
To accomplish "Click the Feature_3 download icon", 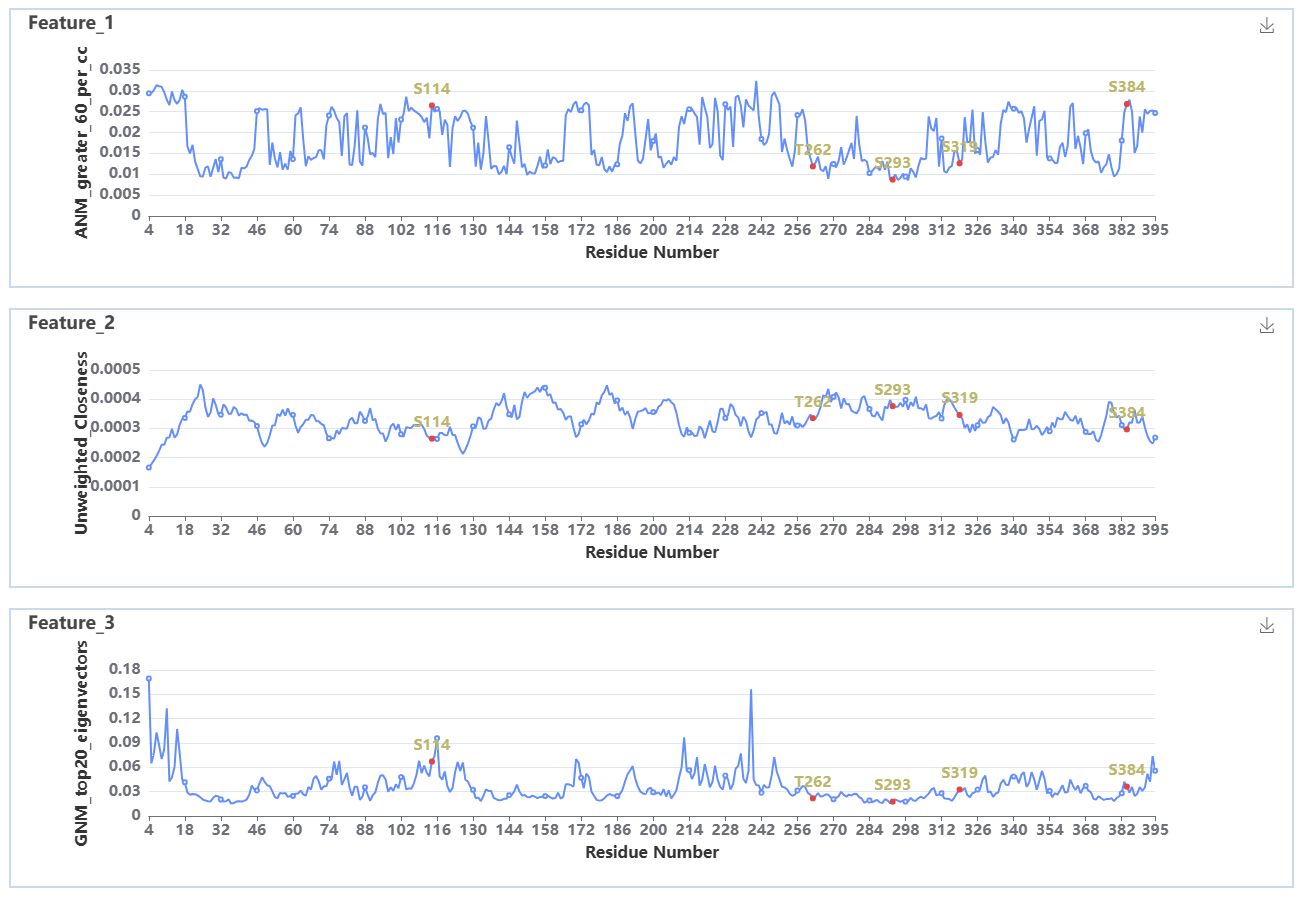I will (1267, 625).
